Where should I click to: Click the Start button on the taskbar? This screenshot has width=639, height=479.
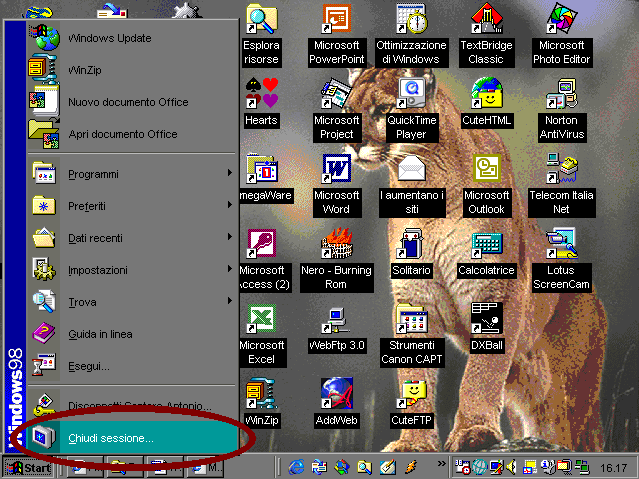29,468
